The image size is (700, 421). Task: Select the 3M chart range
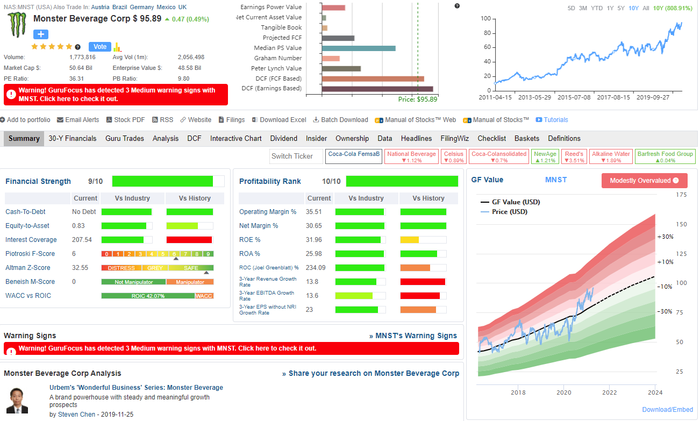coord(583,8)
